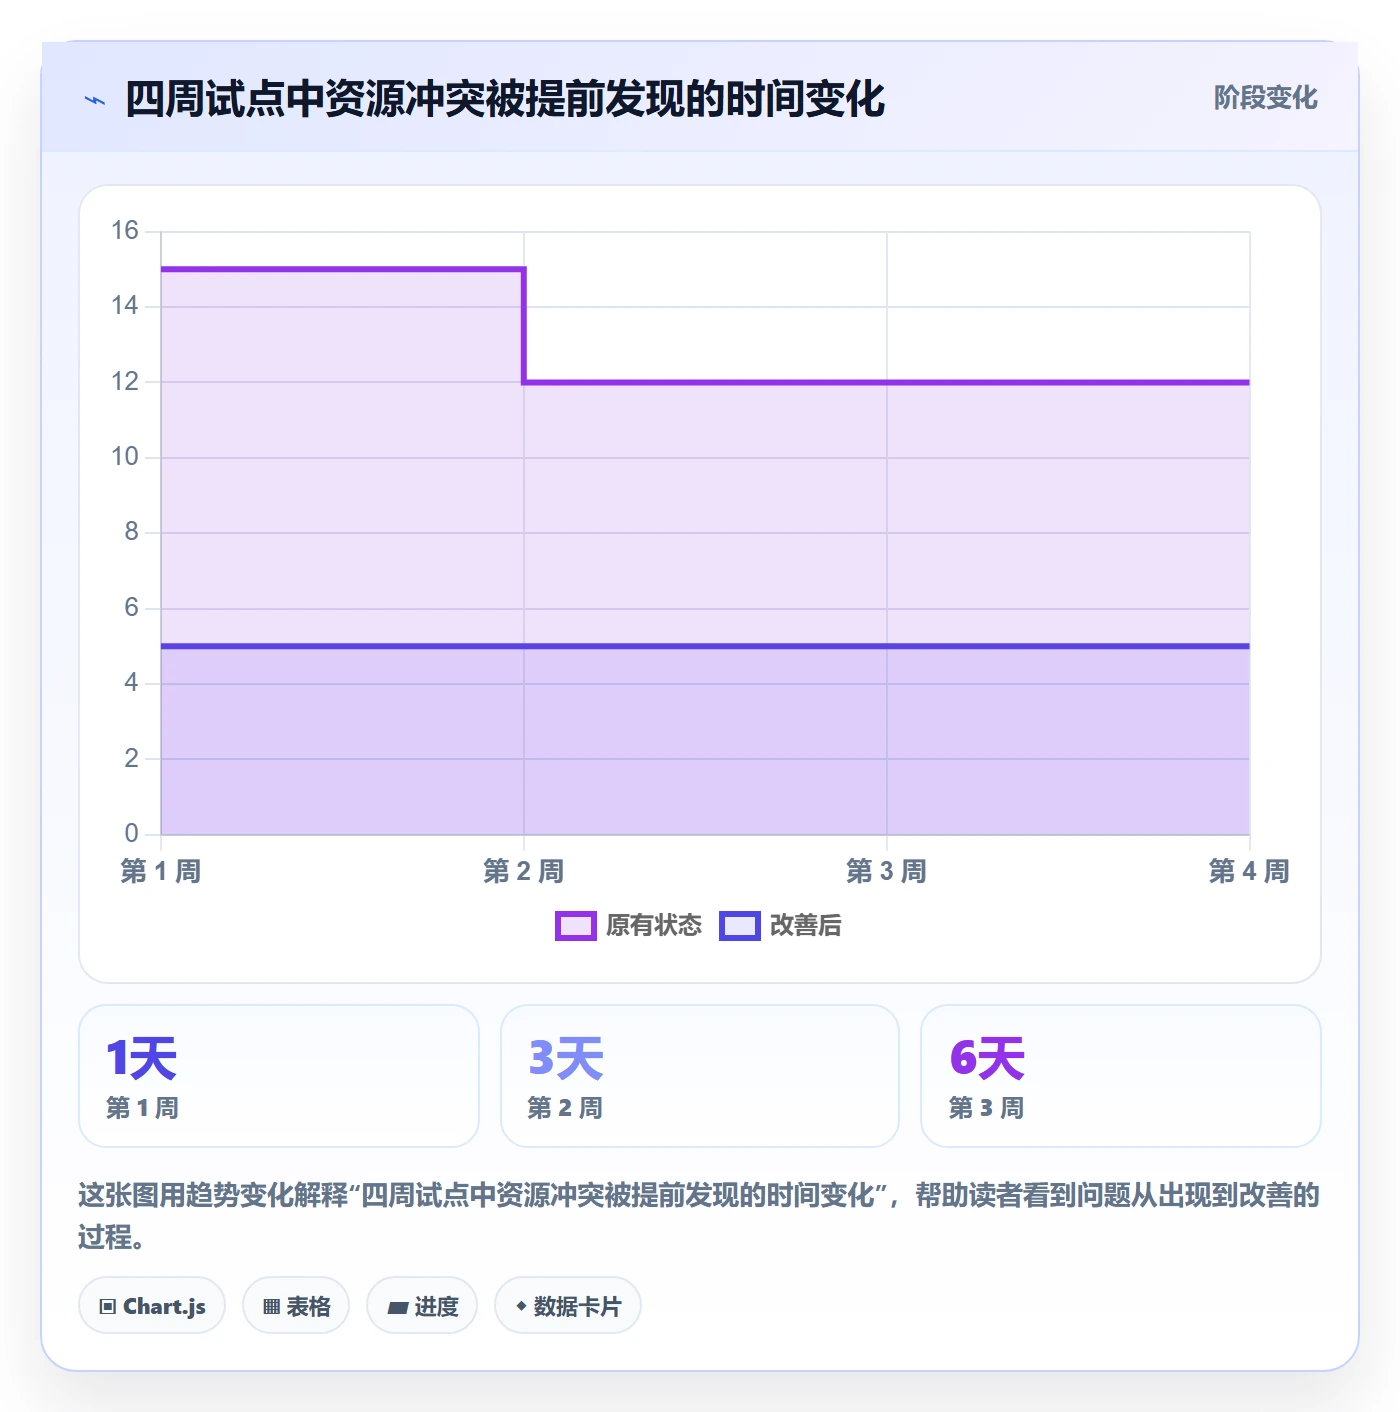Screen dimensions: 1400x1412
Task: Click the 第 2 周 x-axis label
Action: pos(524,871)
